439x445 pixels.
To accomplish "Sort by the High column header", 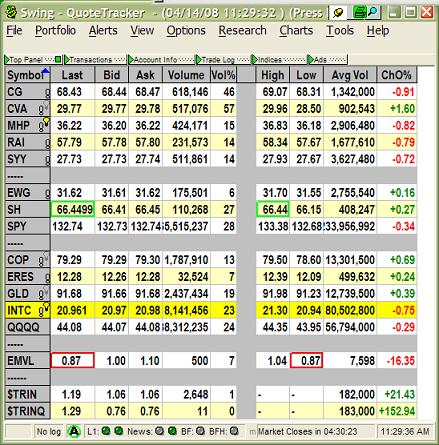I will pos(273,75).
